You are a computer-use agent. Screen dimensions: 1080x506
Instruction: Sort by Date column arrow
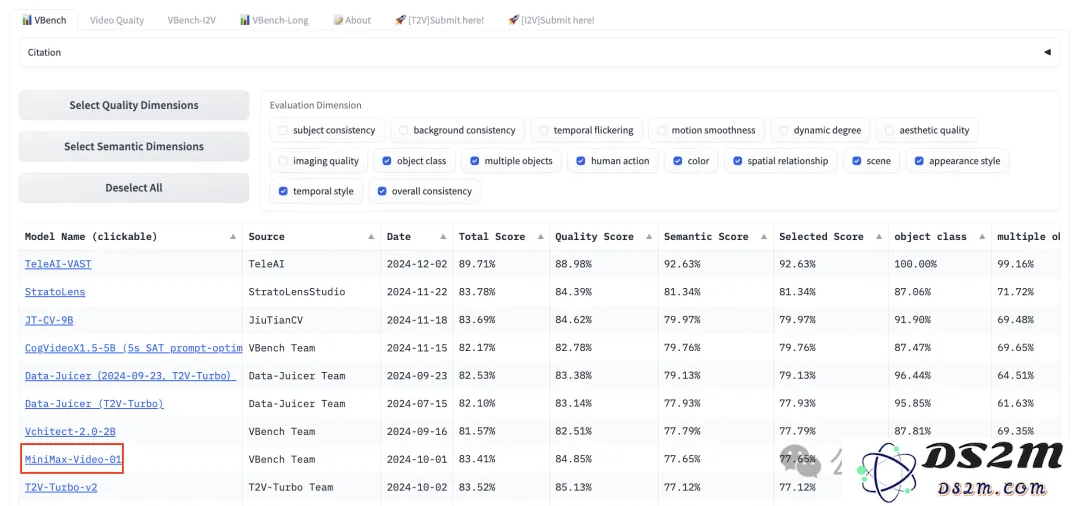pos(444,237)
